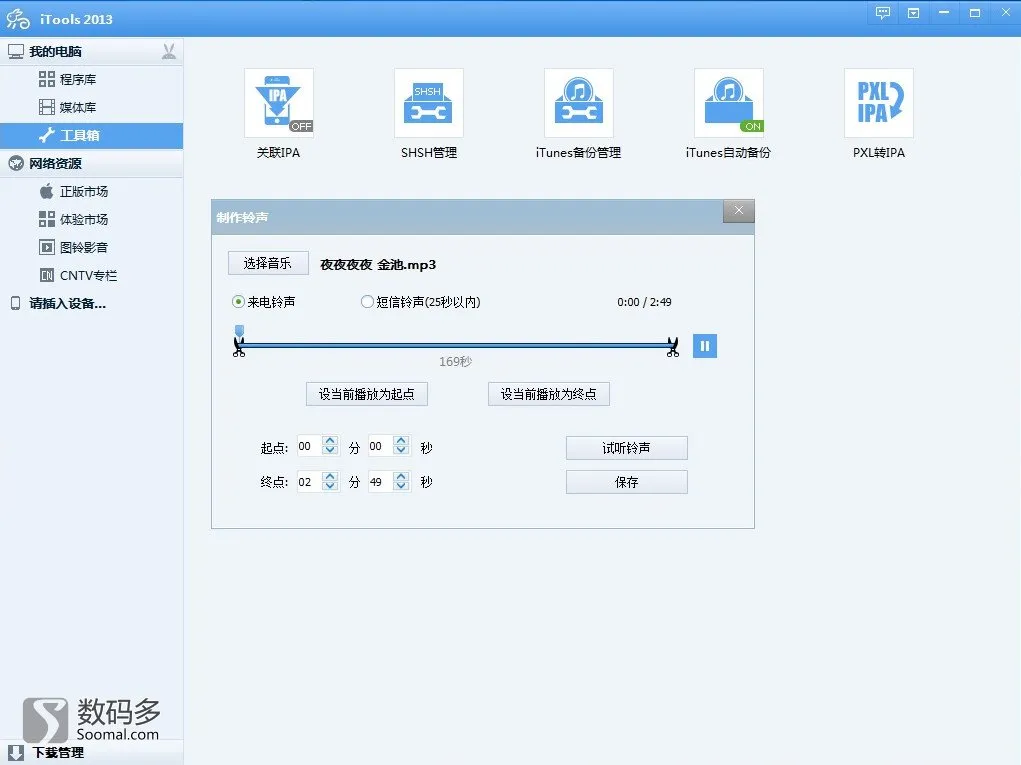Click 设当前播放为起点 button
This screenshot has width=1021, height=765.
[x=367, y=394]
